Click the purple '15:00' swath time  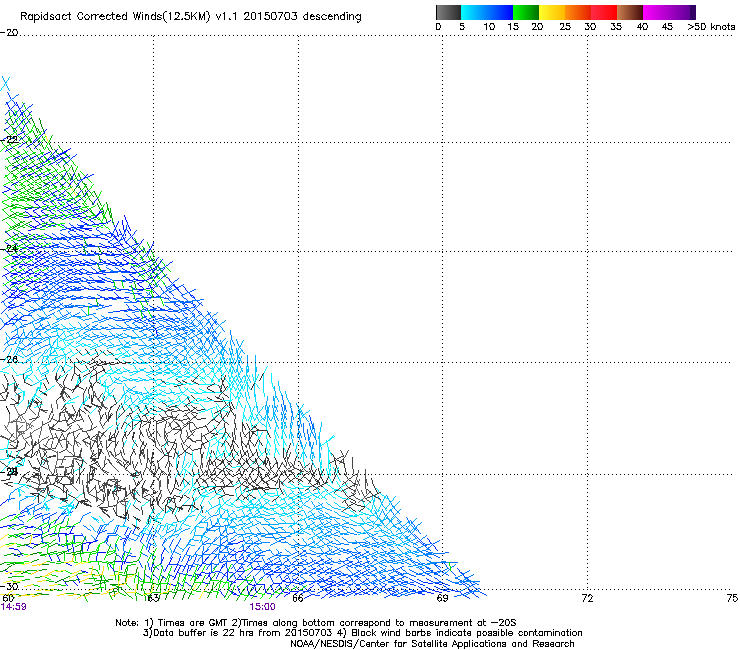point(262,607)
